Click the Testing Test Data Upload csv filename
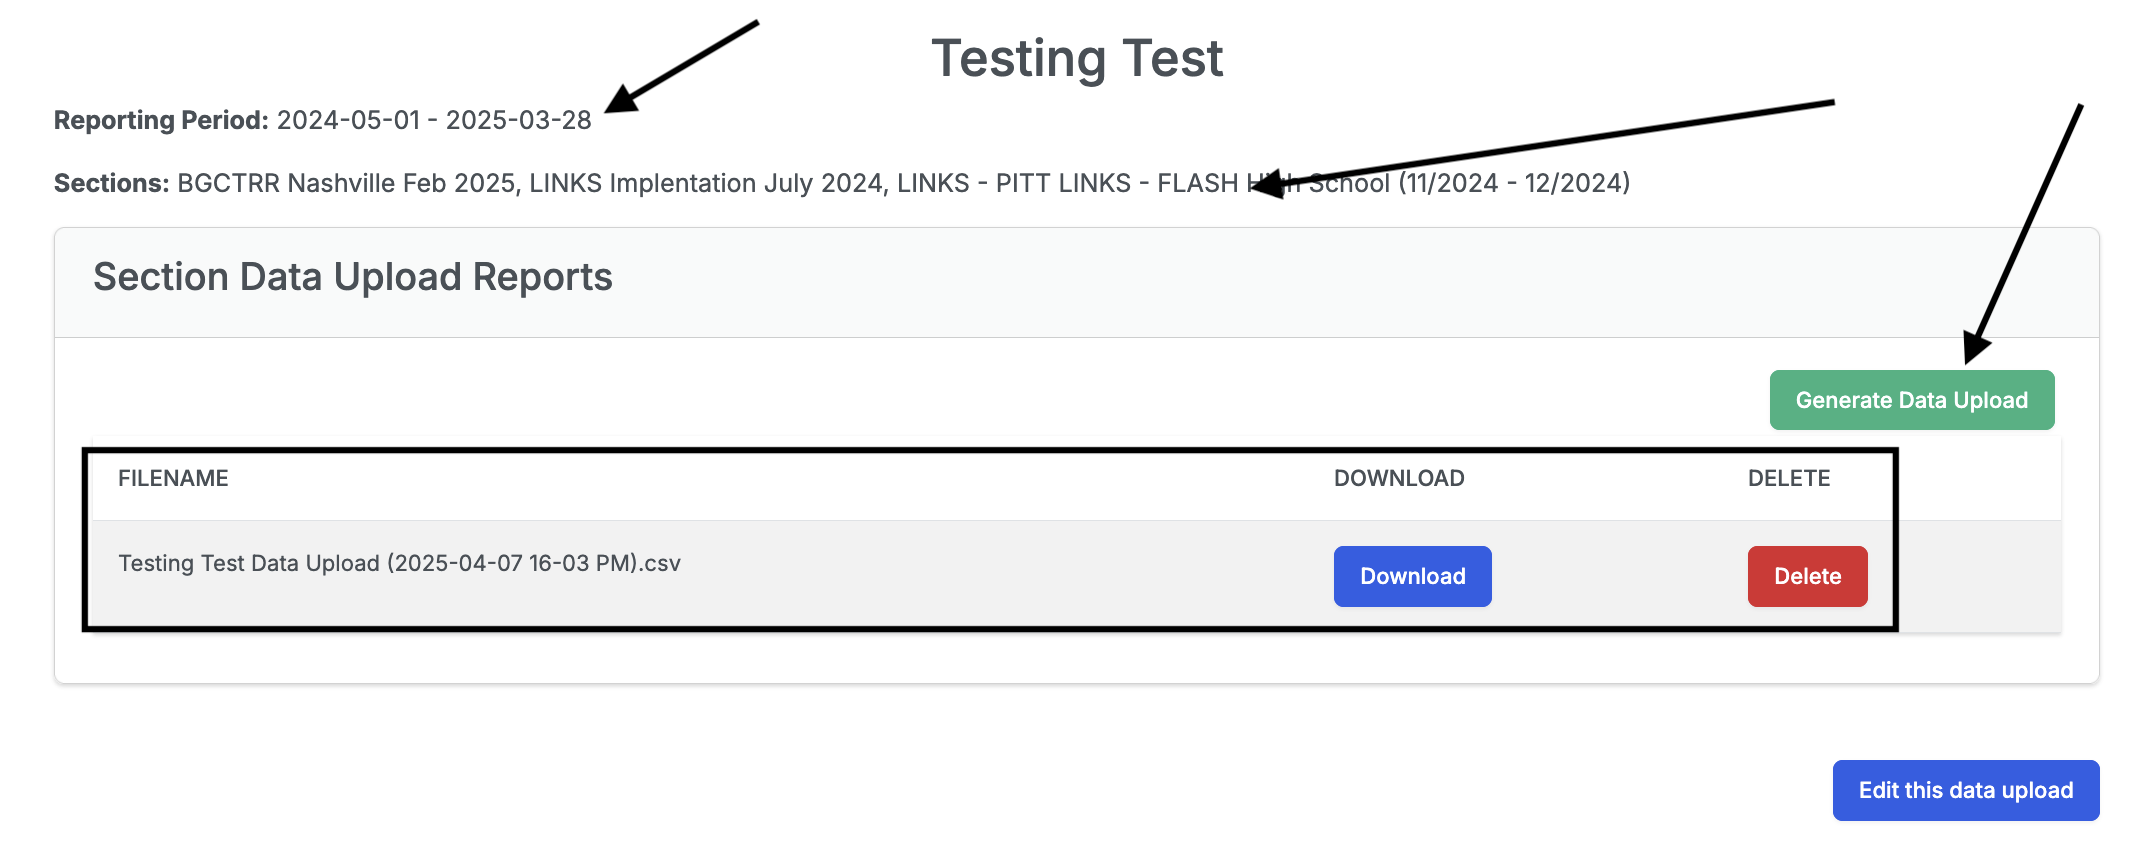 click(399, 563)
